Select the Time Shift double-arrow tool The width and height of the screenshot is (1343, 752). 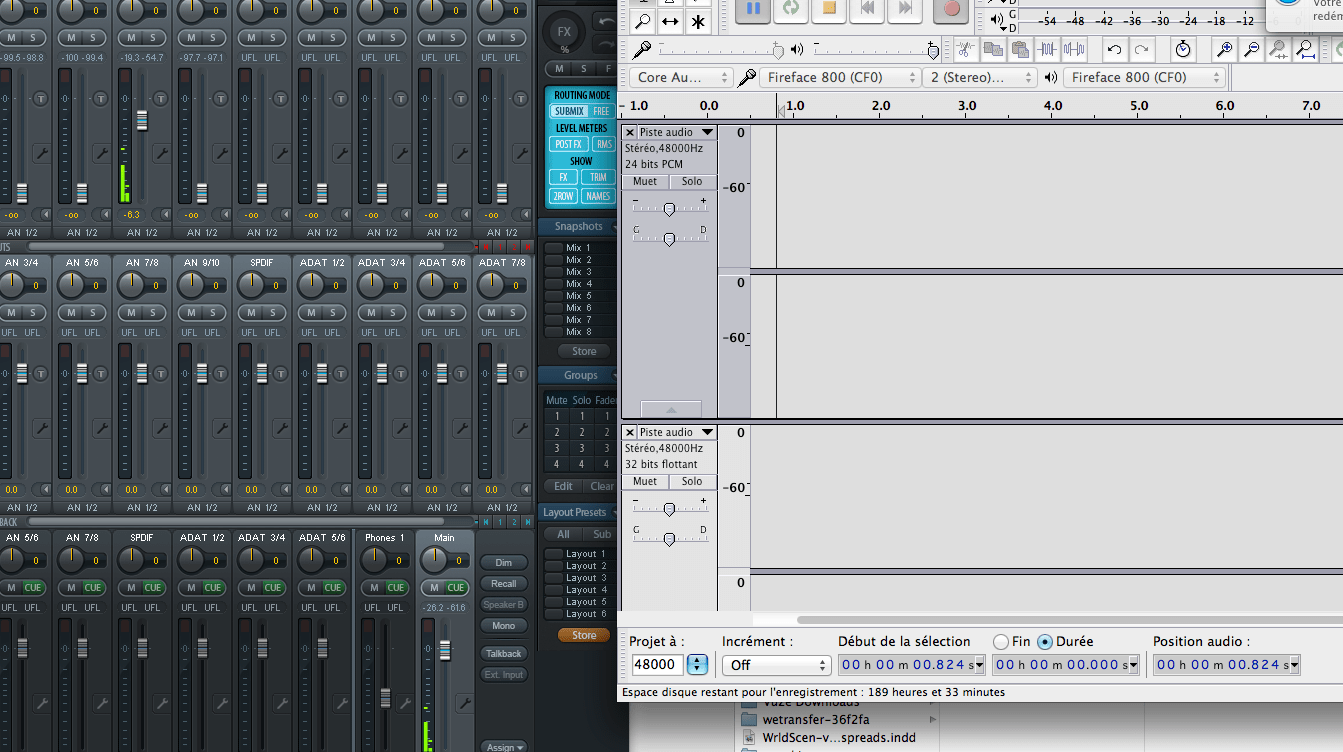click(x=670, y=21)
